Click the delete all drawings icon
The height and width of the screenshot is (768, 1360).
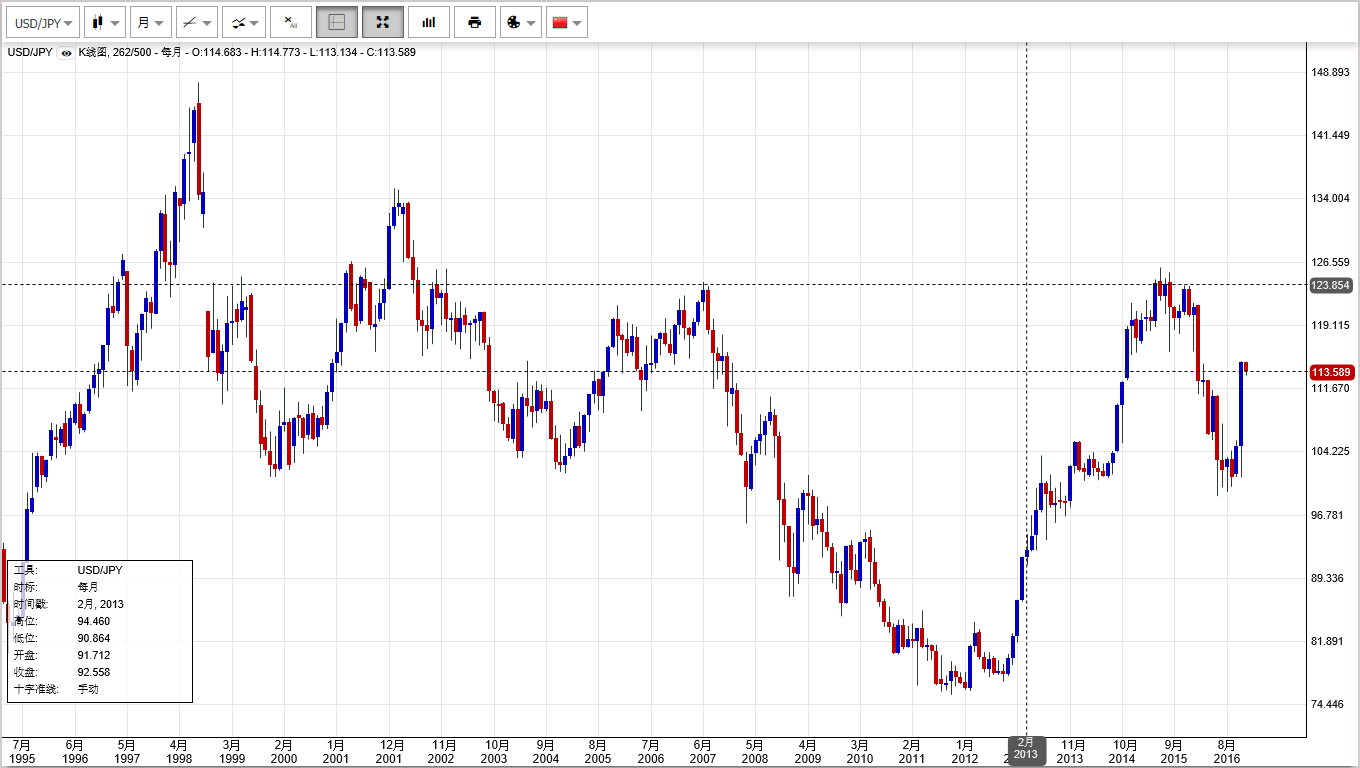[290, 22]
